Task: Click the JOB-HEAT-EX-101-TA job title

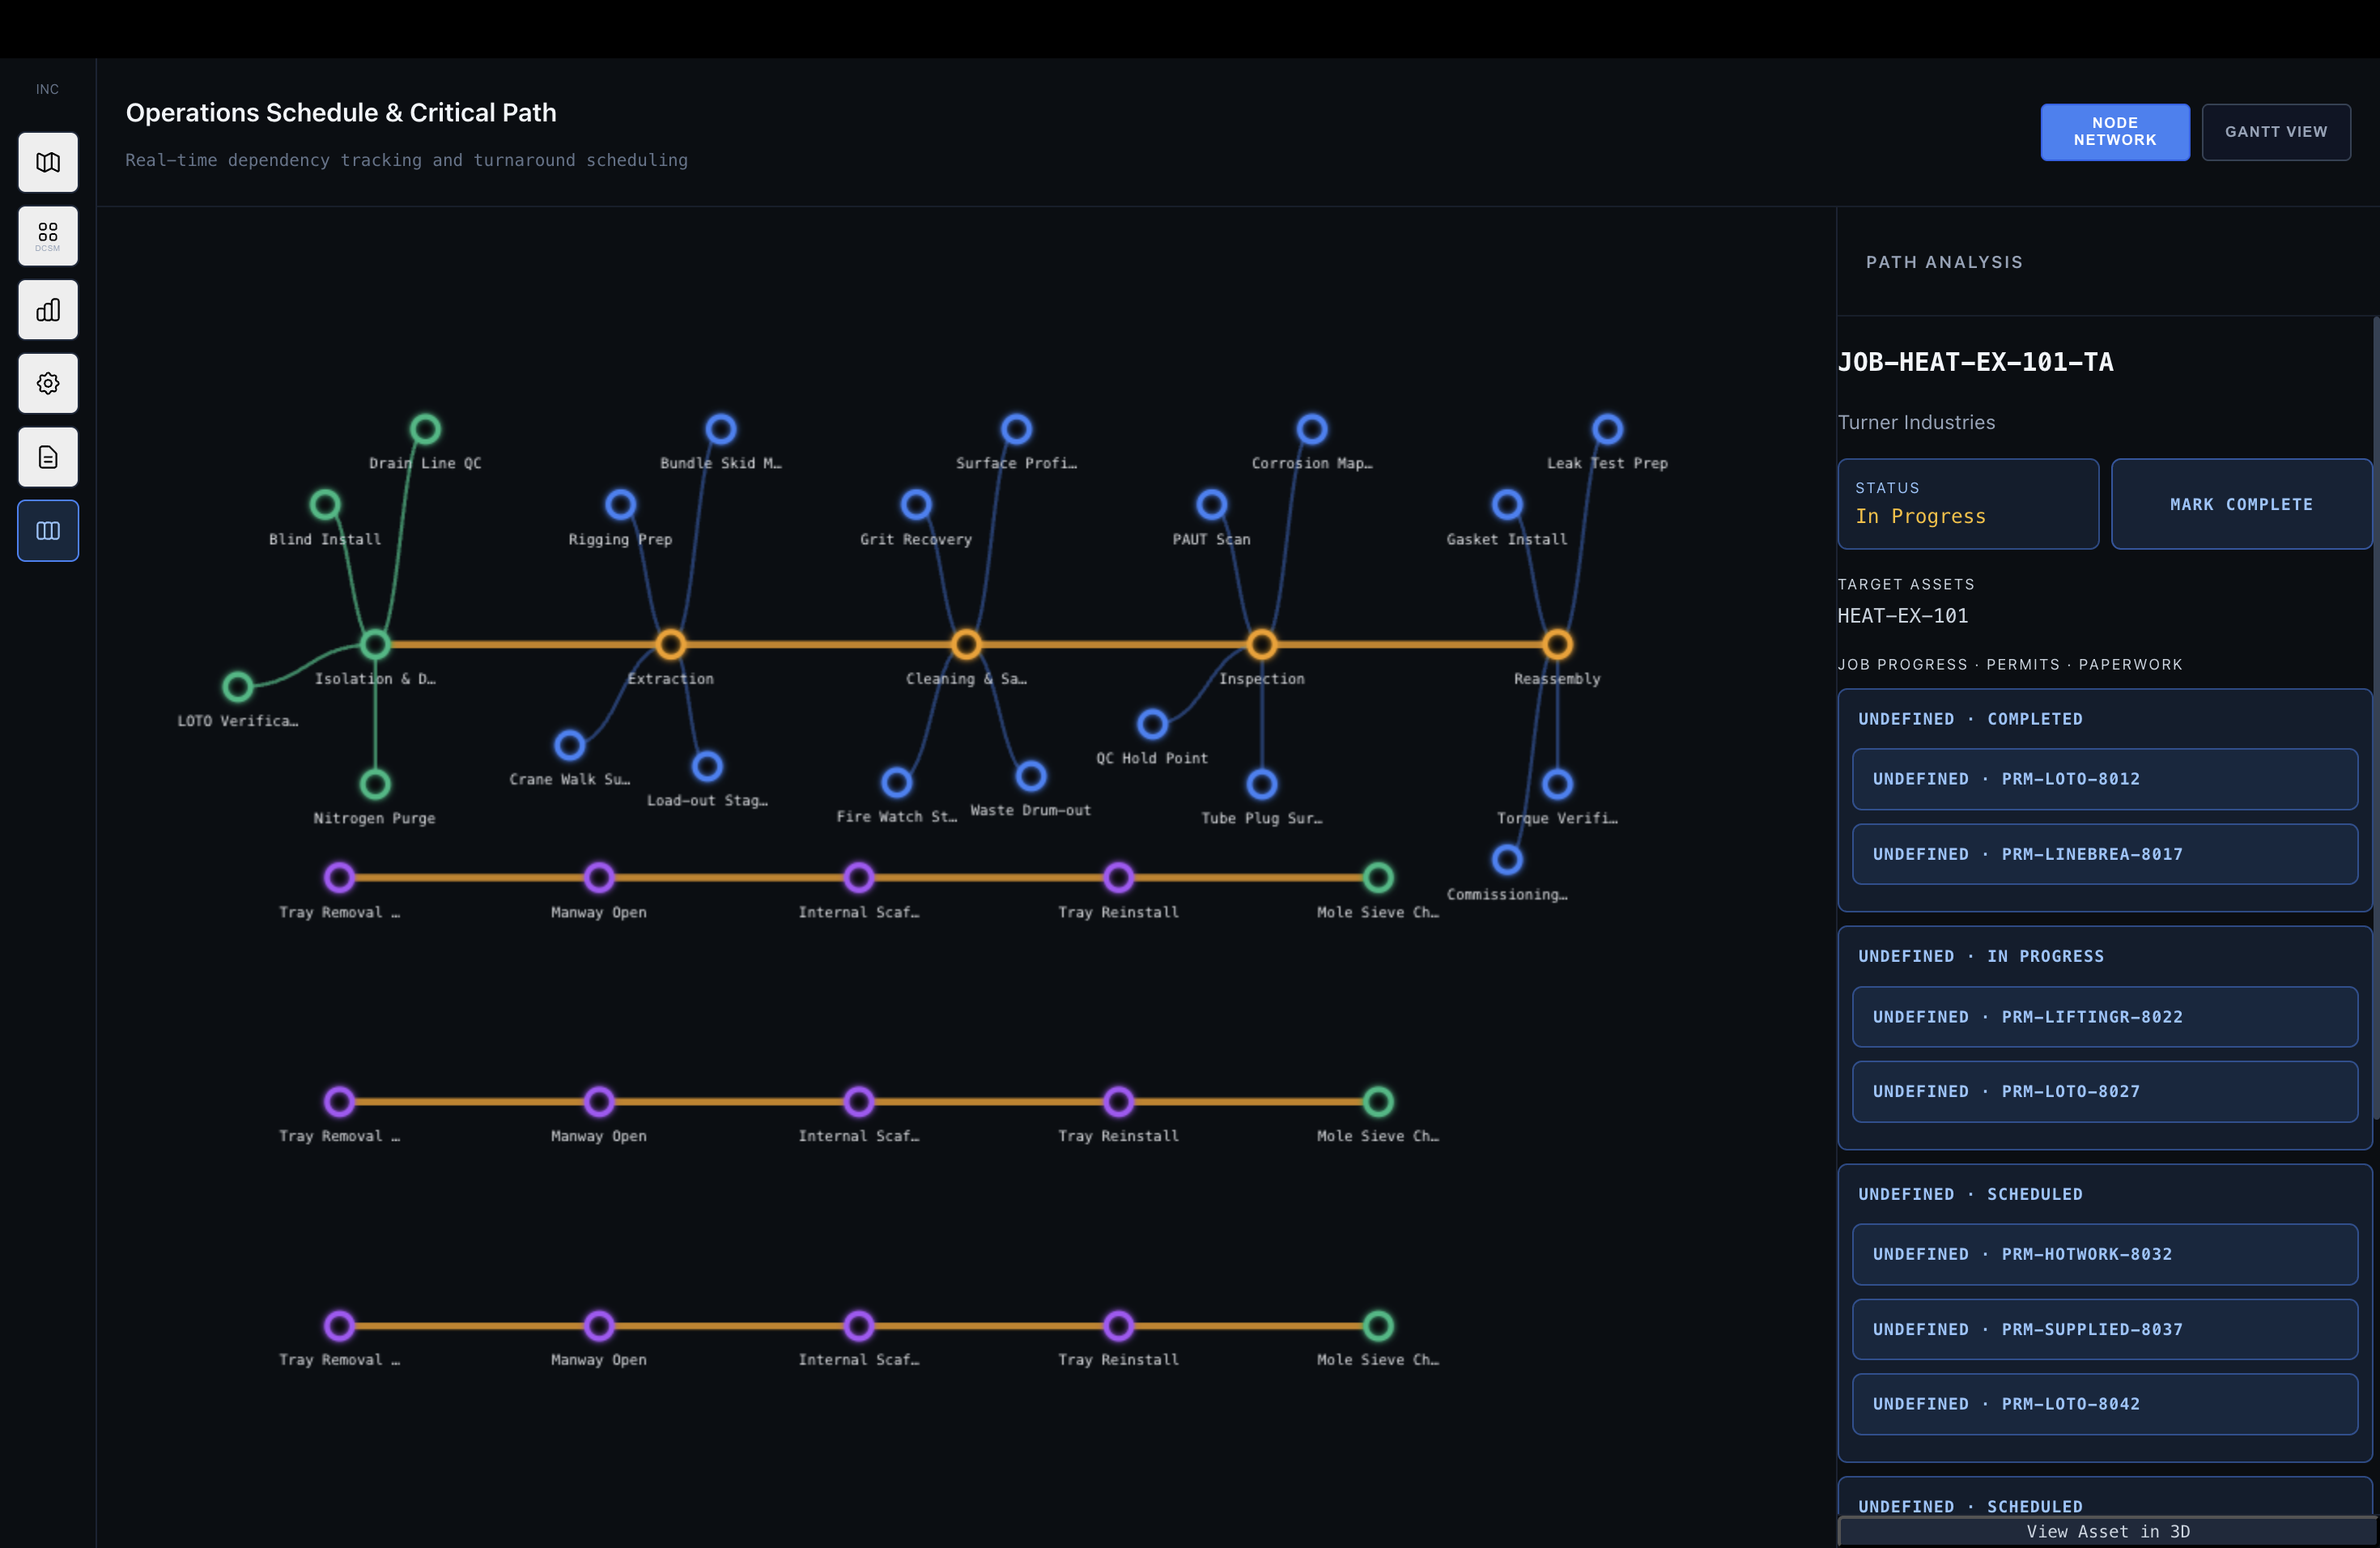Action: click(x=1976, y=362)
